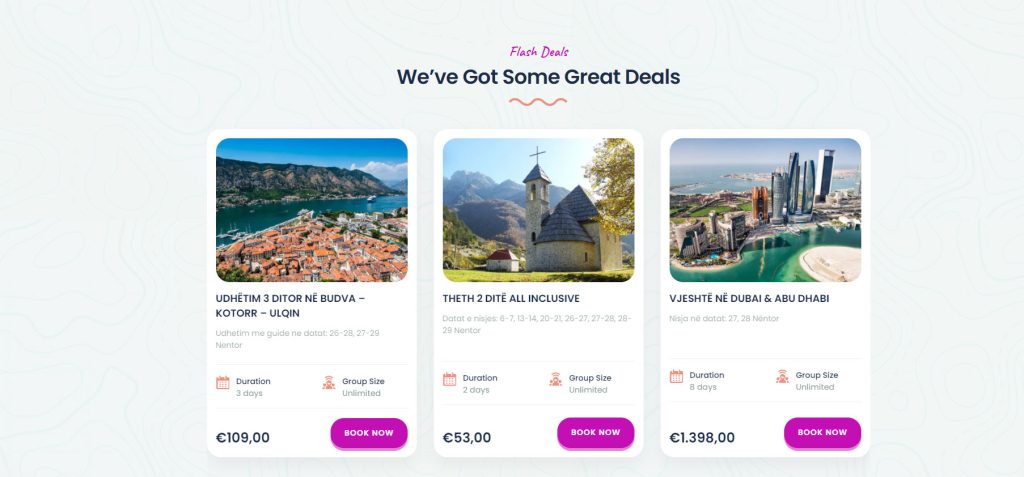Click group size icon on Dubai card

(783, 376)
